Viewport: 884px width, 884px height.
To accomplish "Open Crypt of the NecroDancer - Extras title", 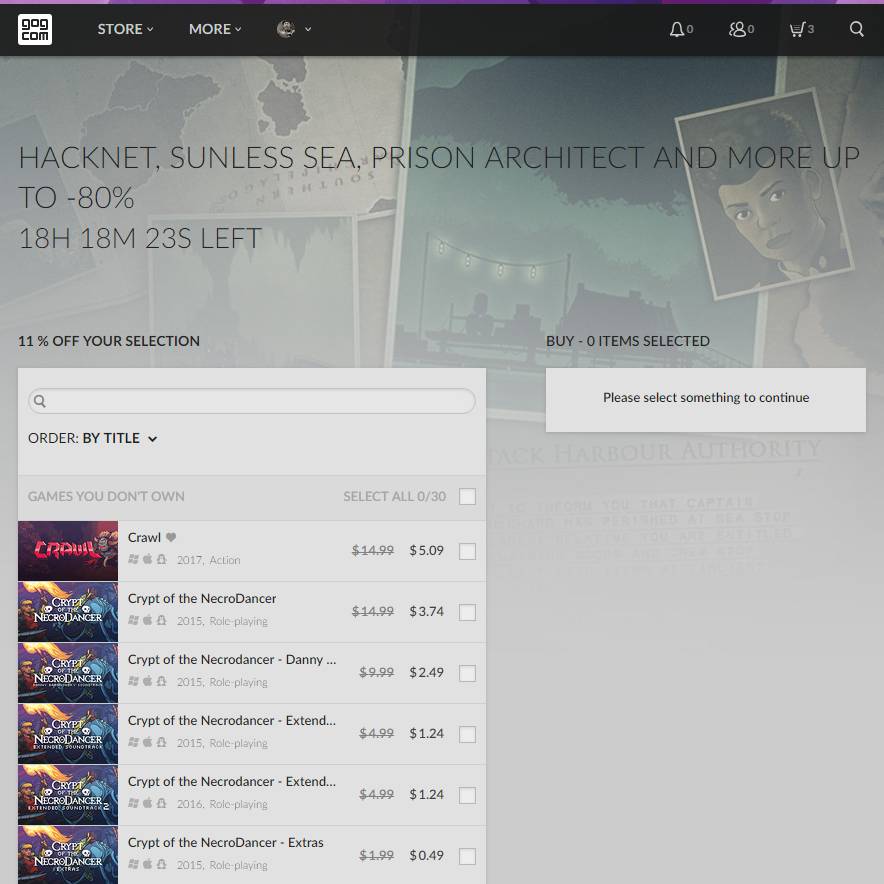I will click(x=226, y=842).
